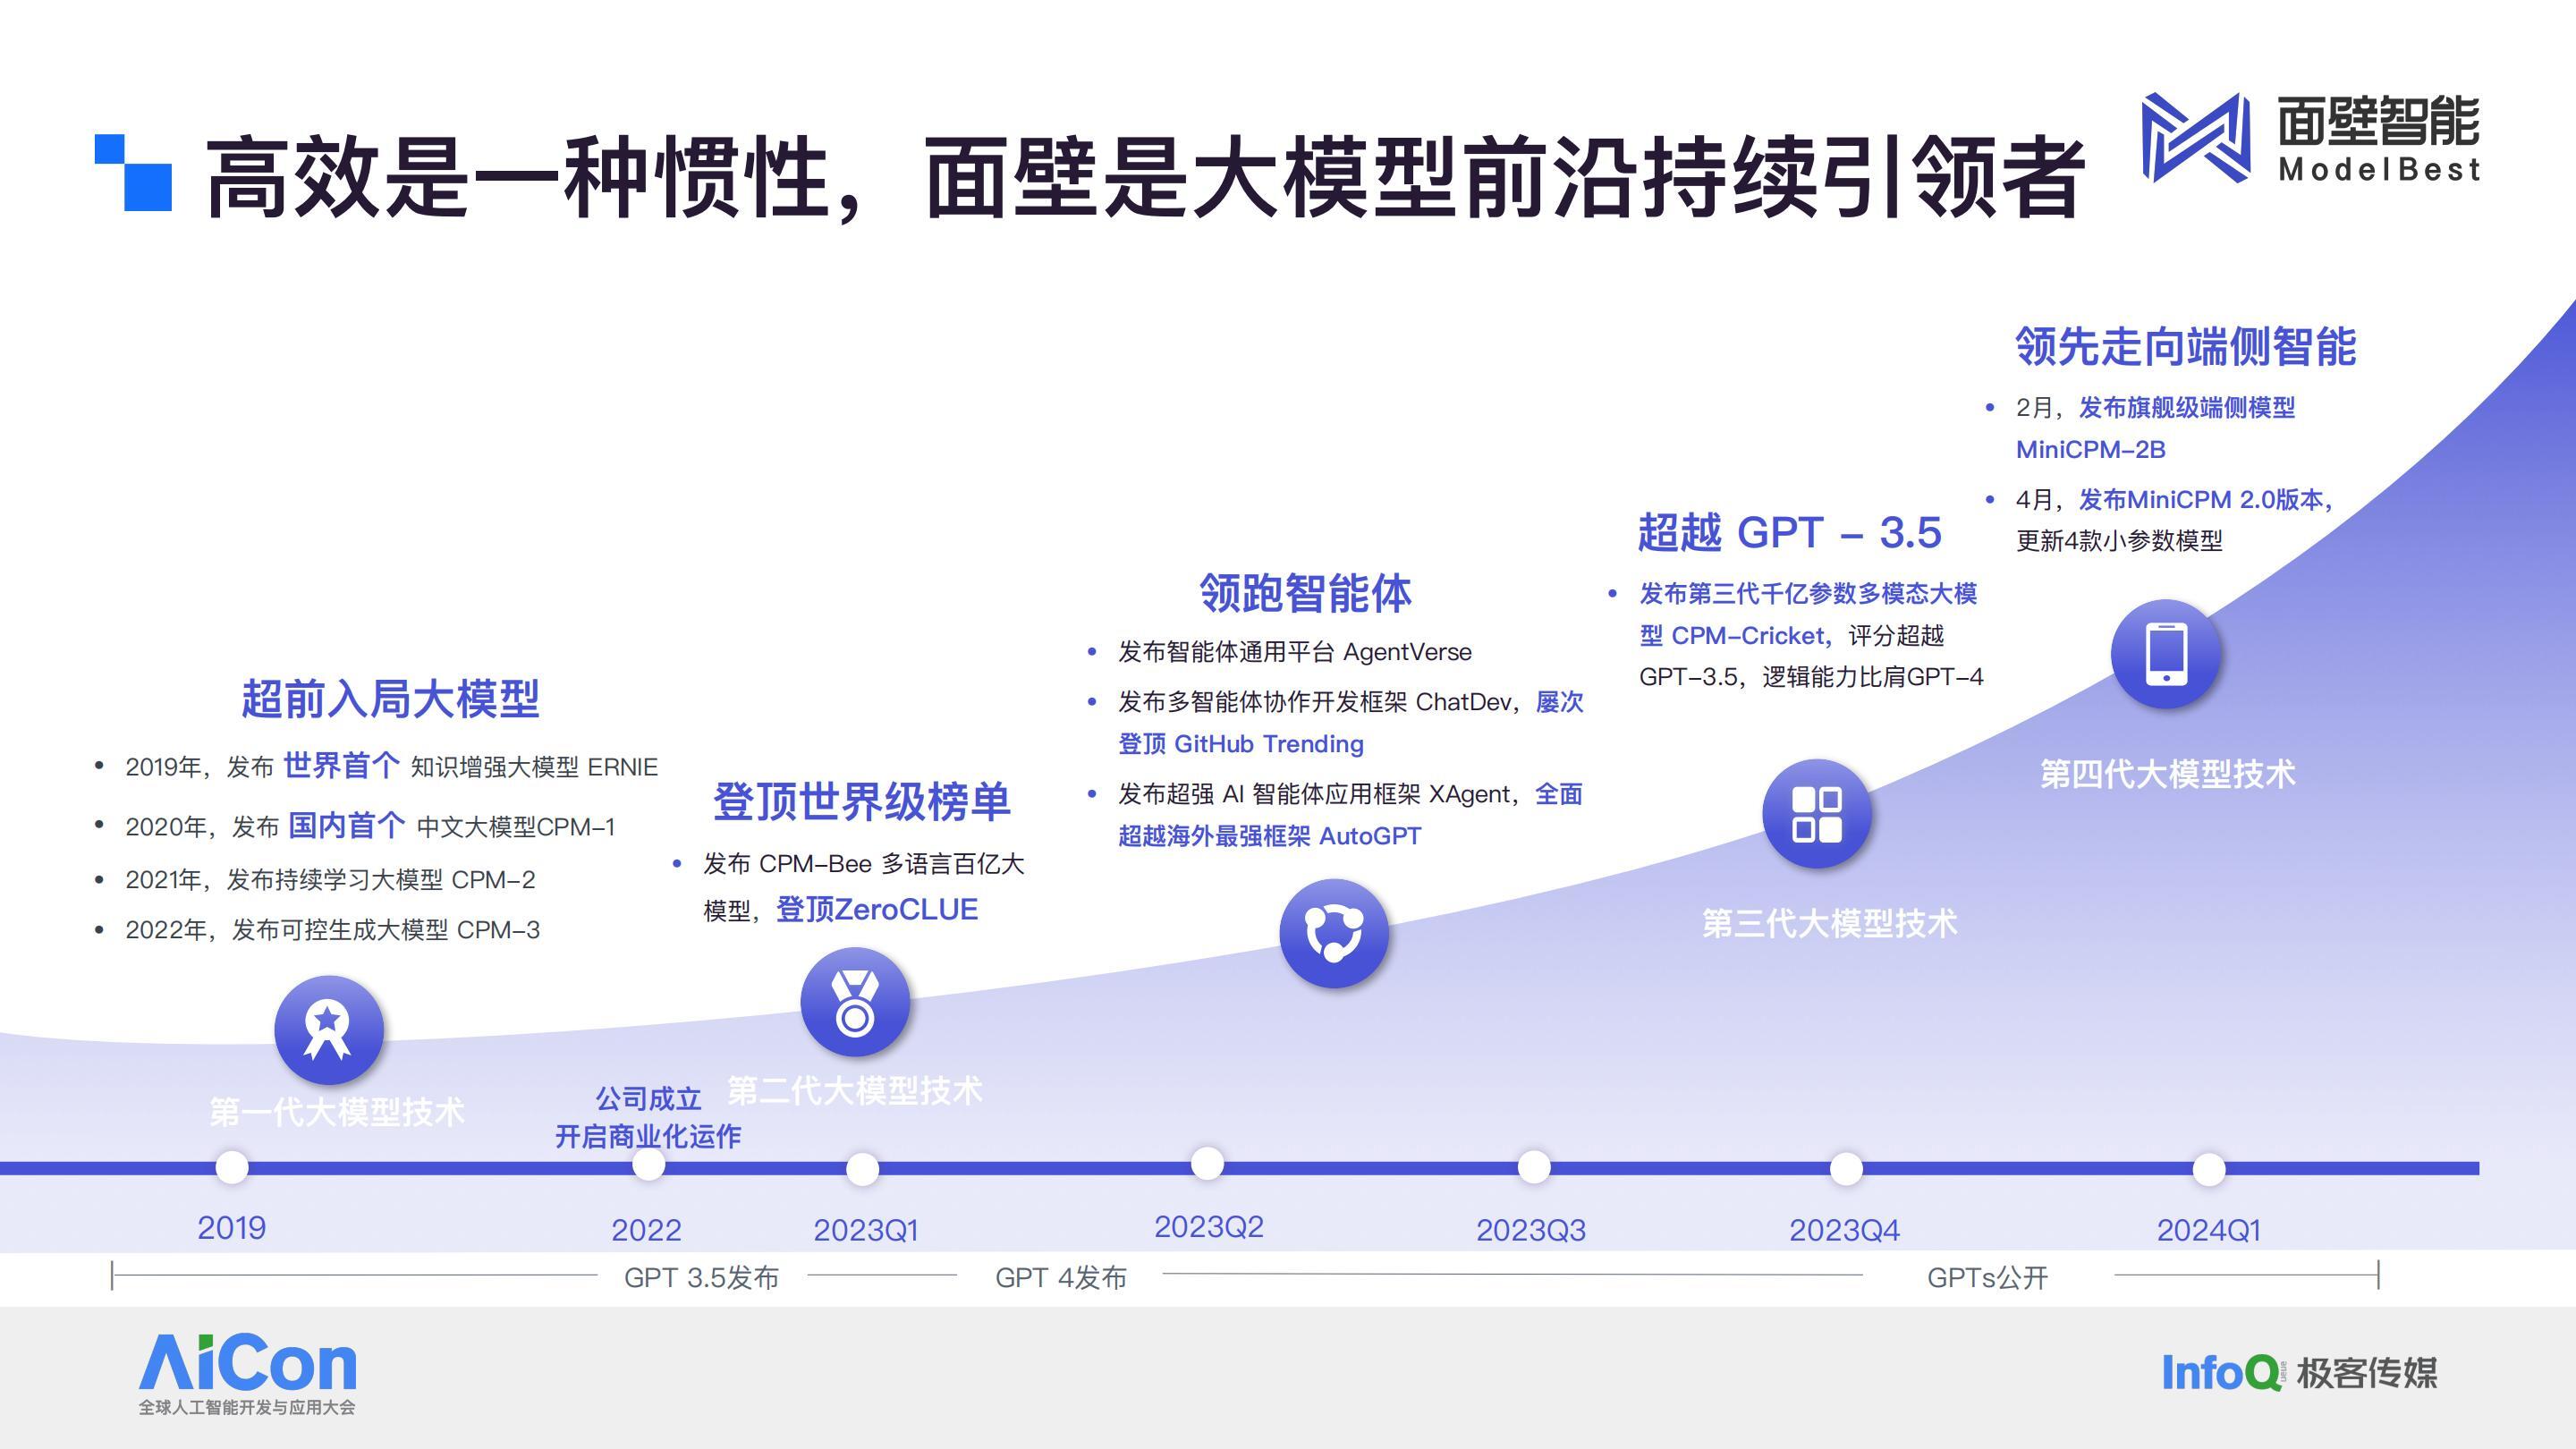Click the quarter label 2023Q4

point(1844,1230)
